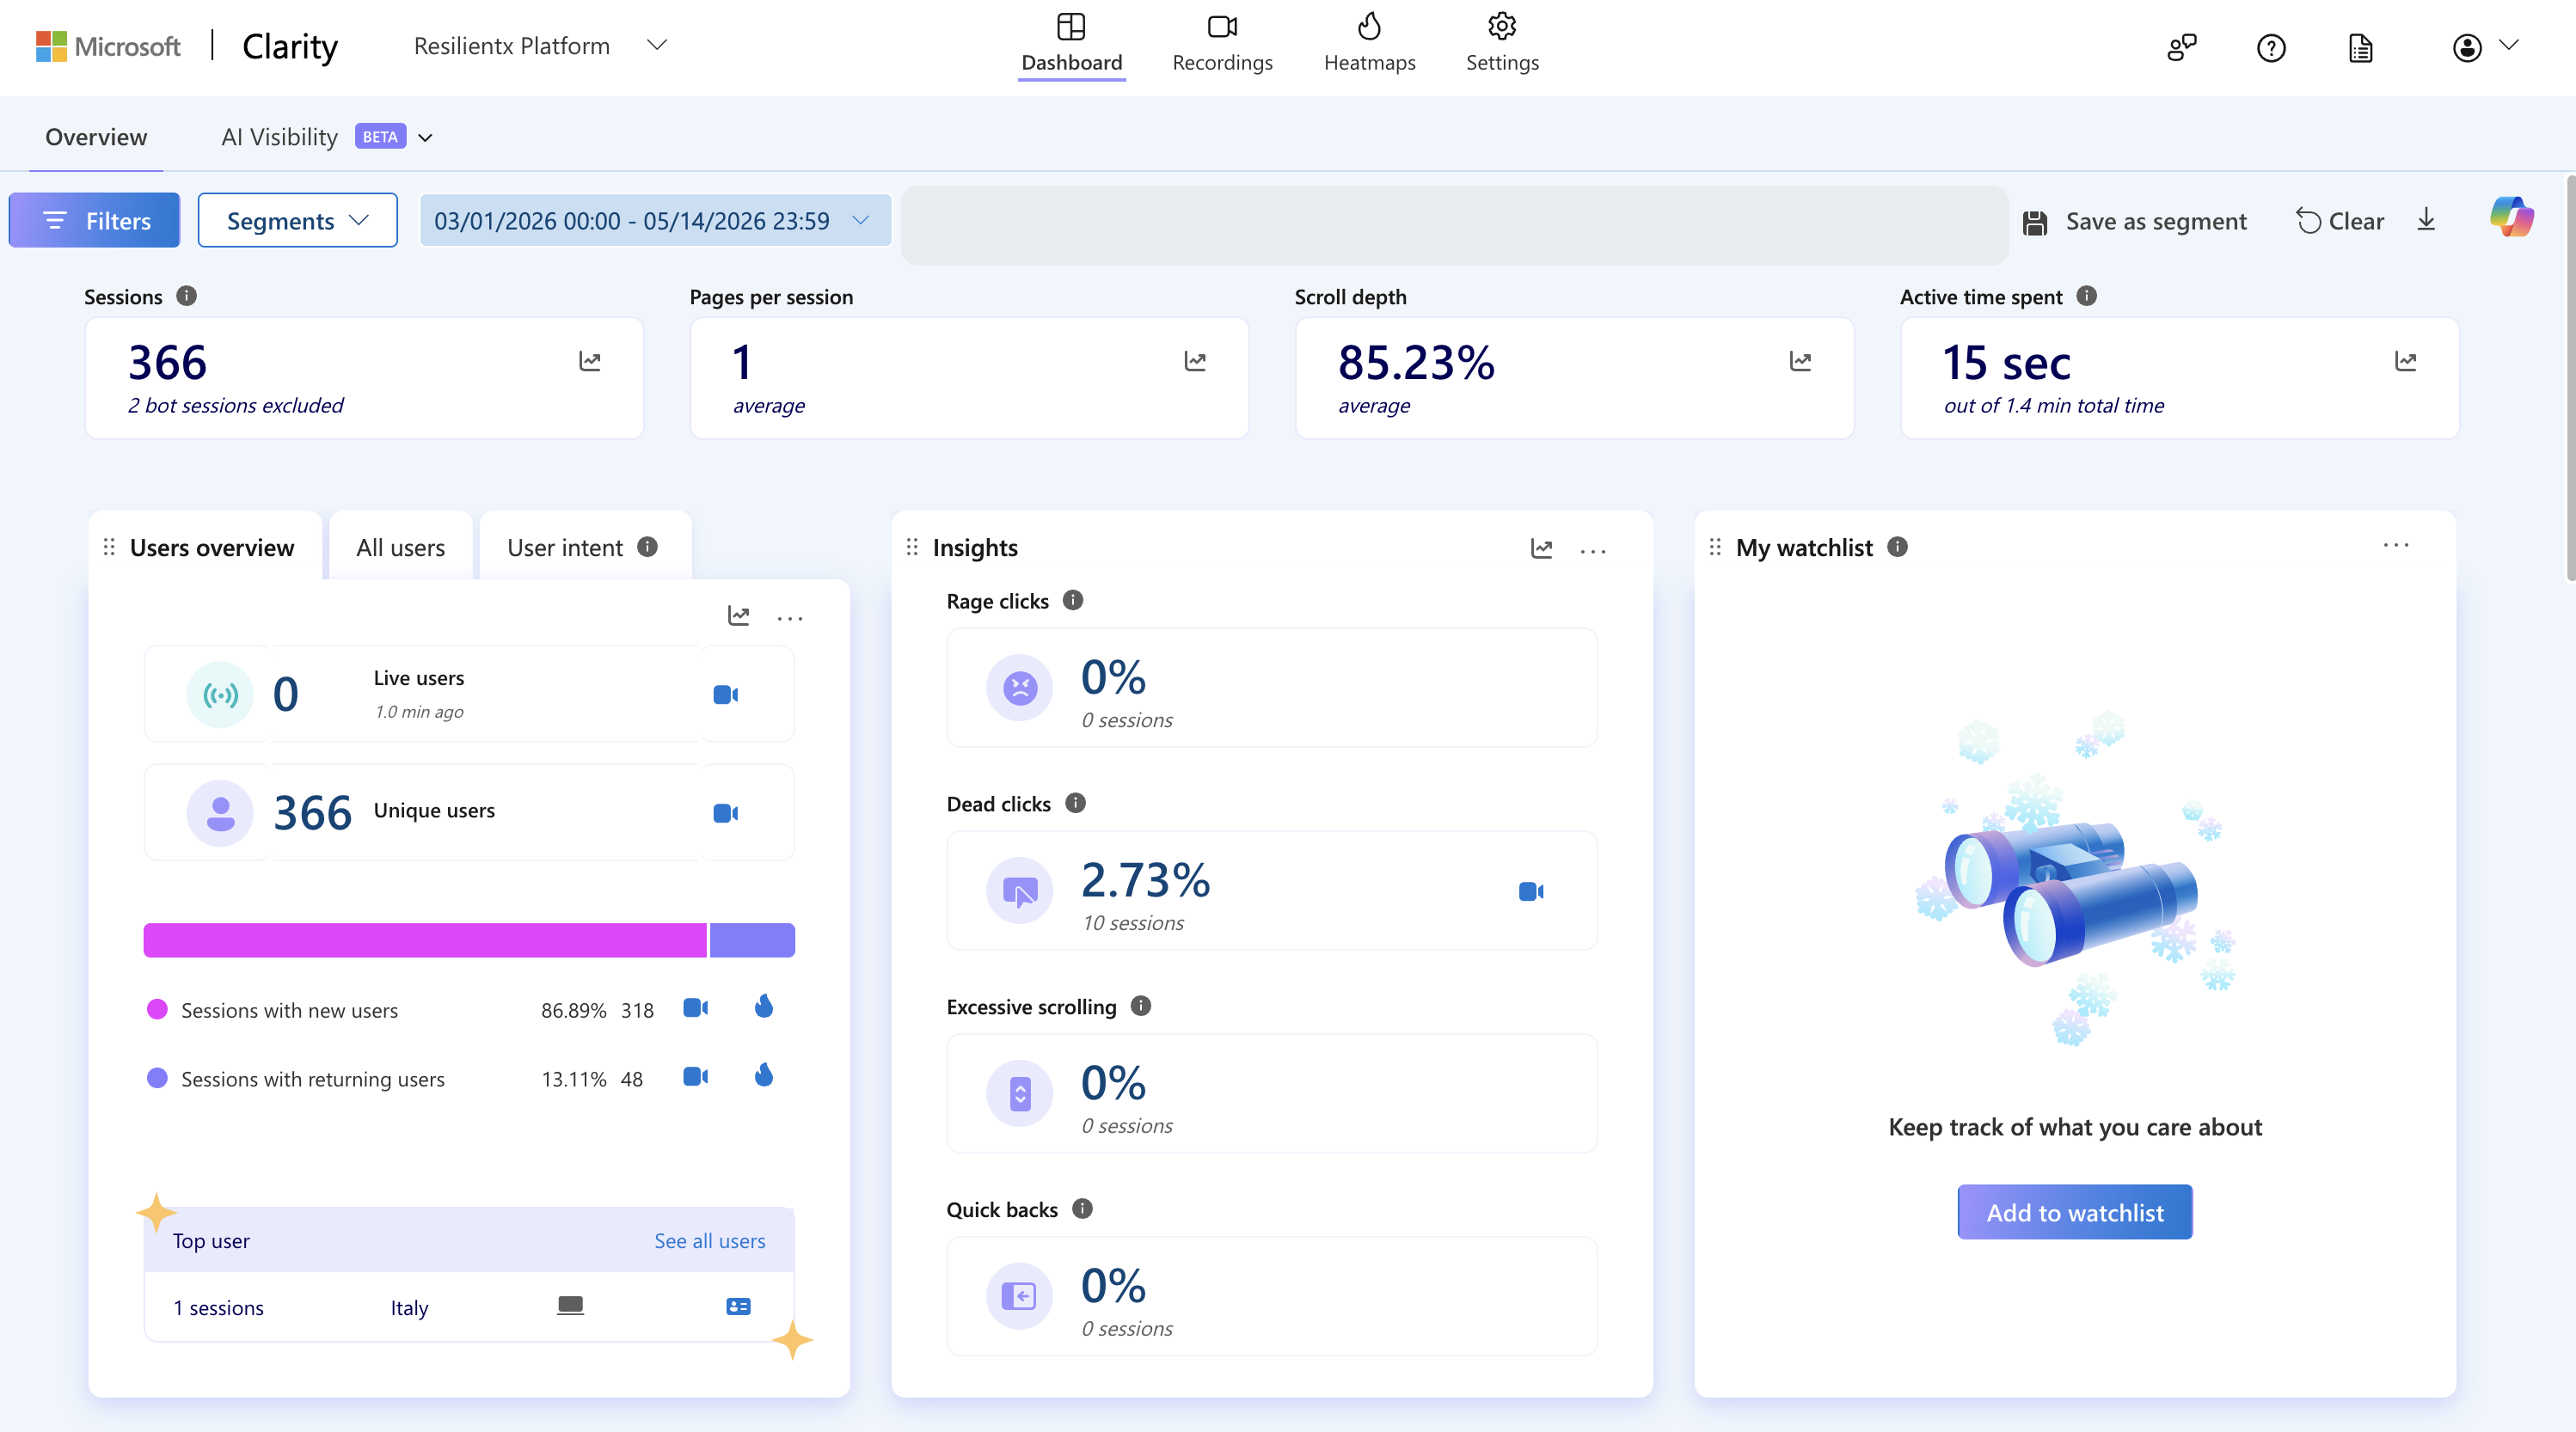This screenshot has width=2576, height=1432.
Task: Open Insights more options menu
Action: 1593,550
